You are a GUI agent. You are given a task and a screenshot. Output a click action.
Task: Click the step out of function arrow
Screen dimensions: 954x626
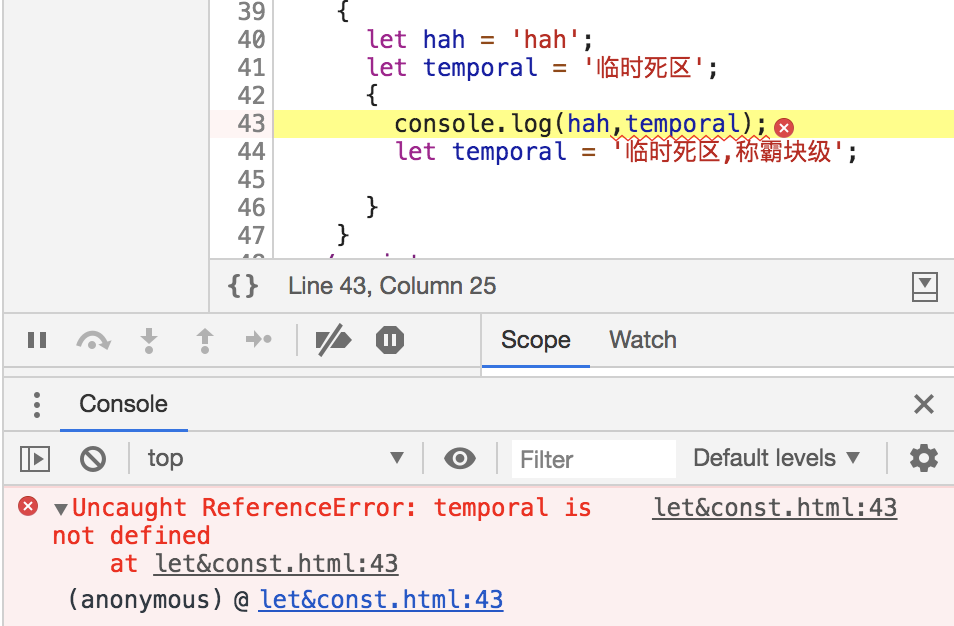(x=205, y=340)
